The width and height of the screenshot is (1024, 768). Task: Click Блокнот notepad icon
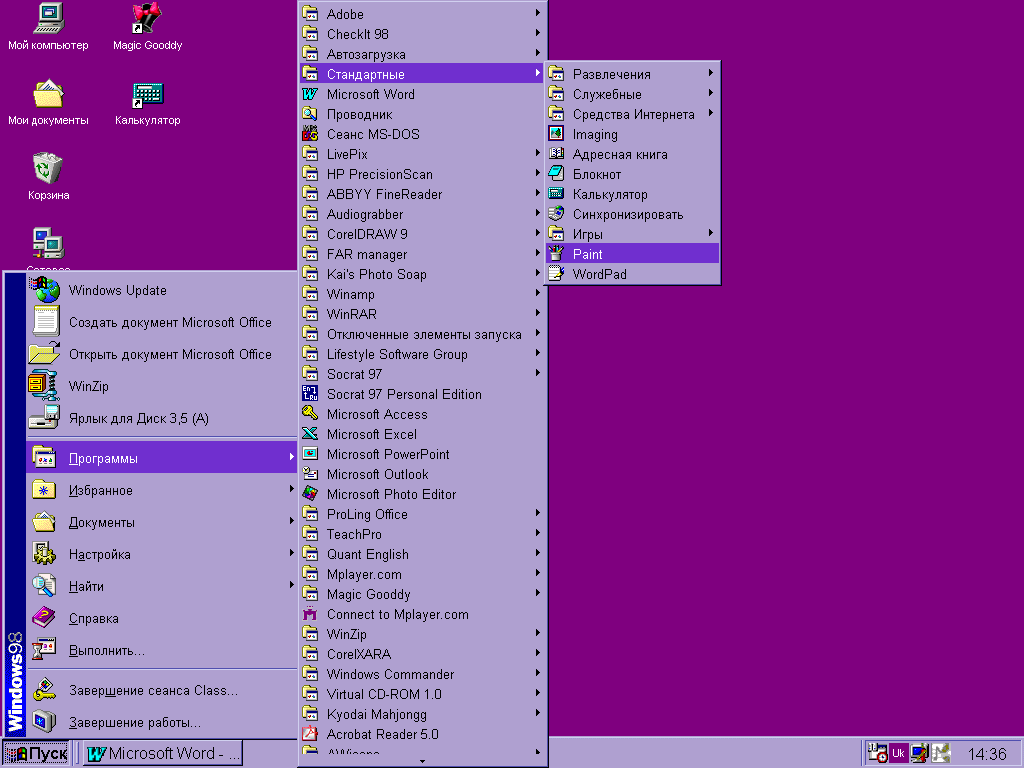click(x=556, y=174)
